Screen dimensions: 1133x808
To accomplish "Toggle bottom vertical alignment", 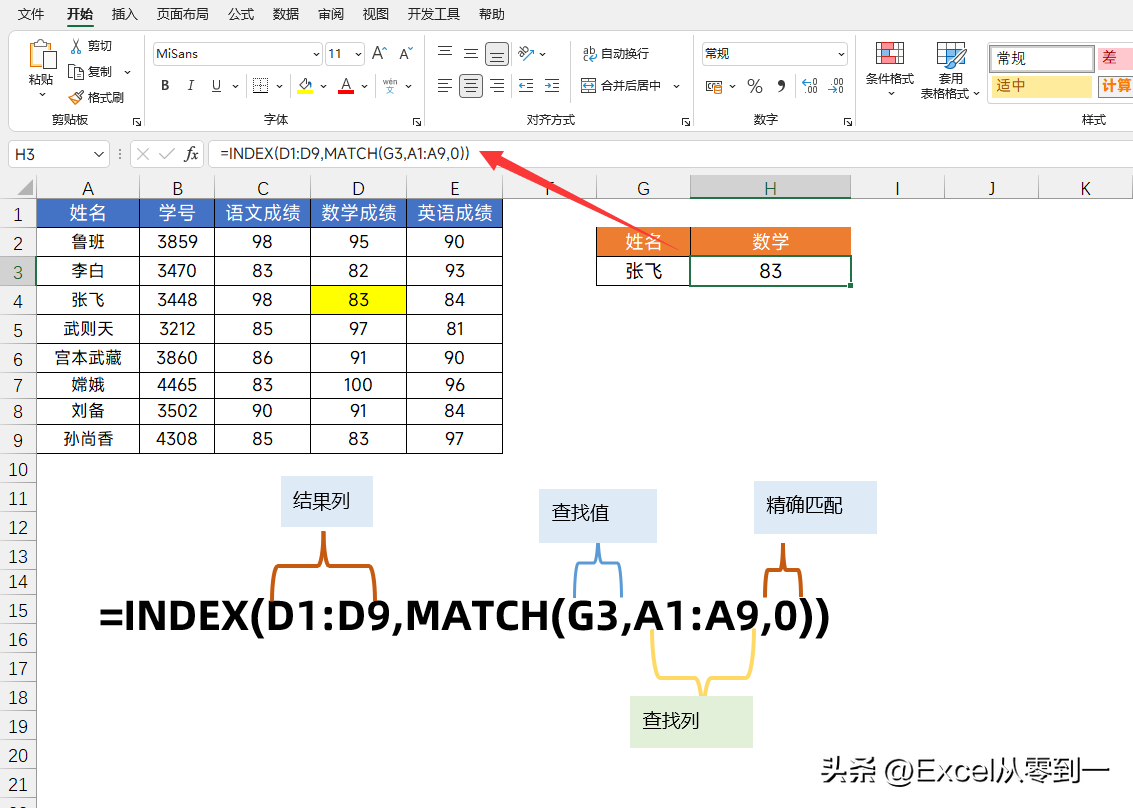I will 496,53.
